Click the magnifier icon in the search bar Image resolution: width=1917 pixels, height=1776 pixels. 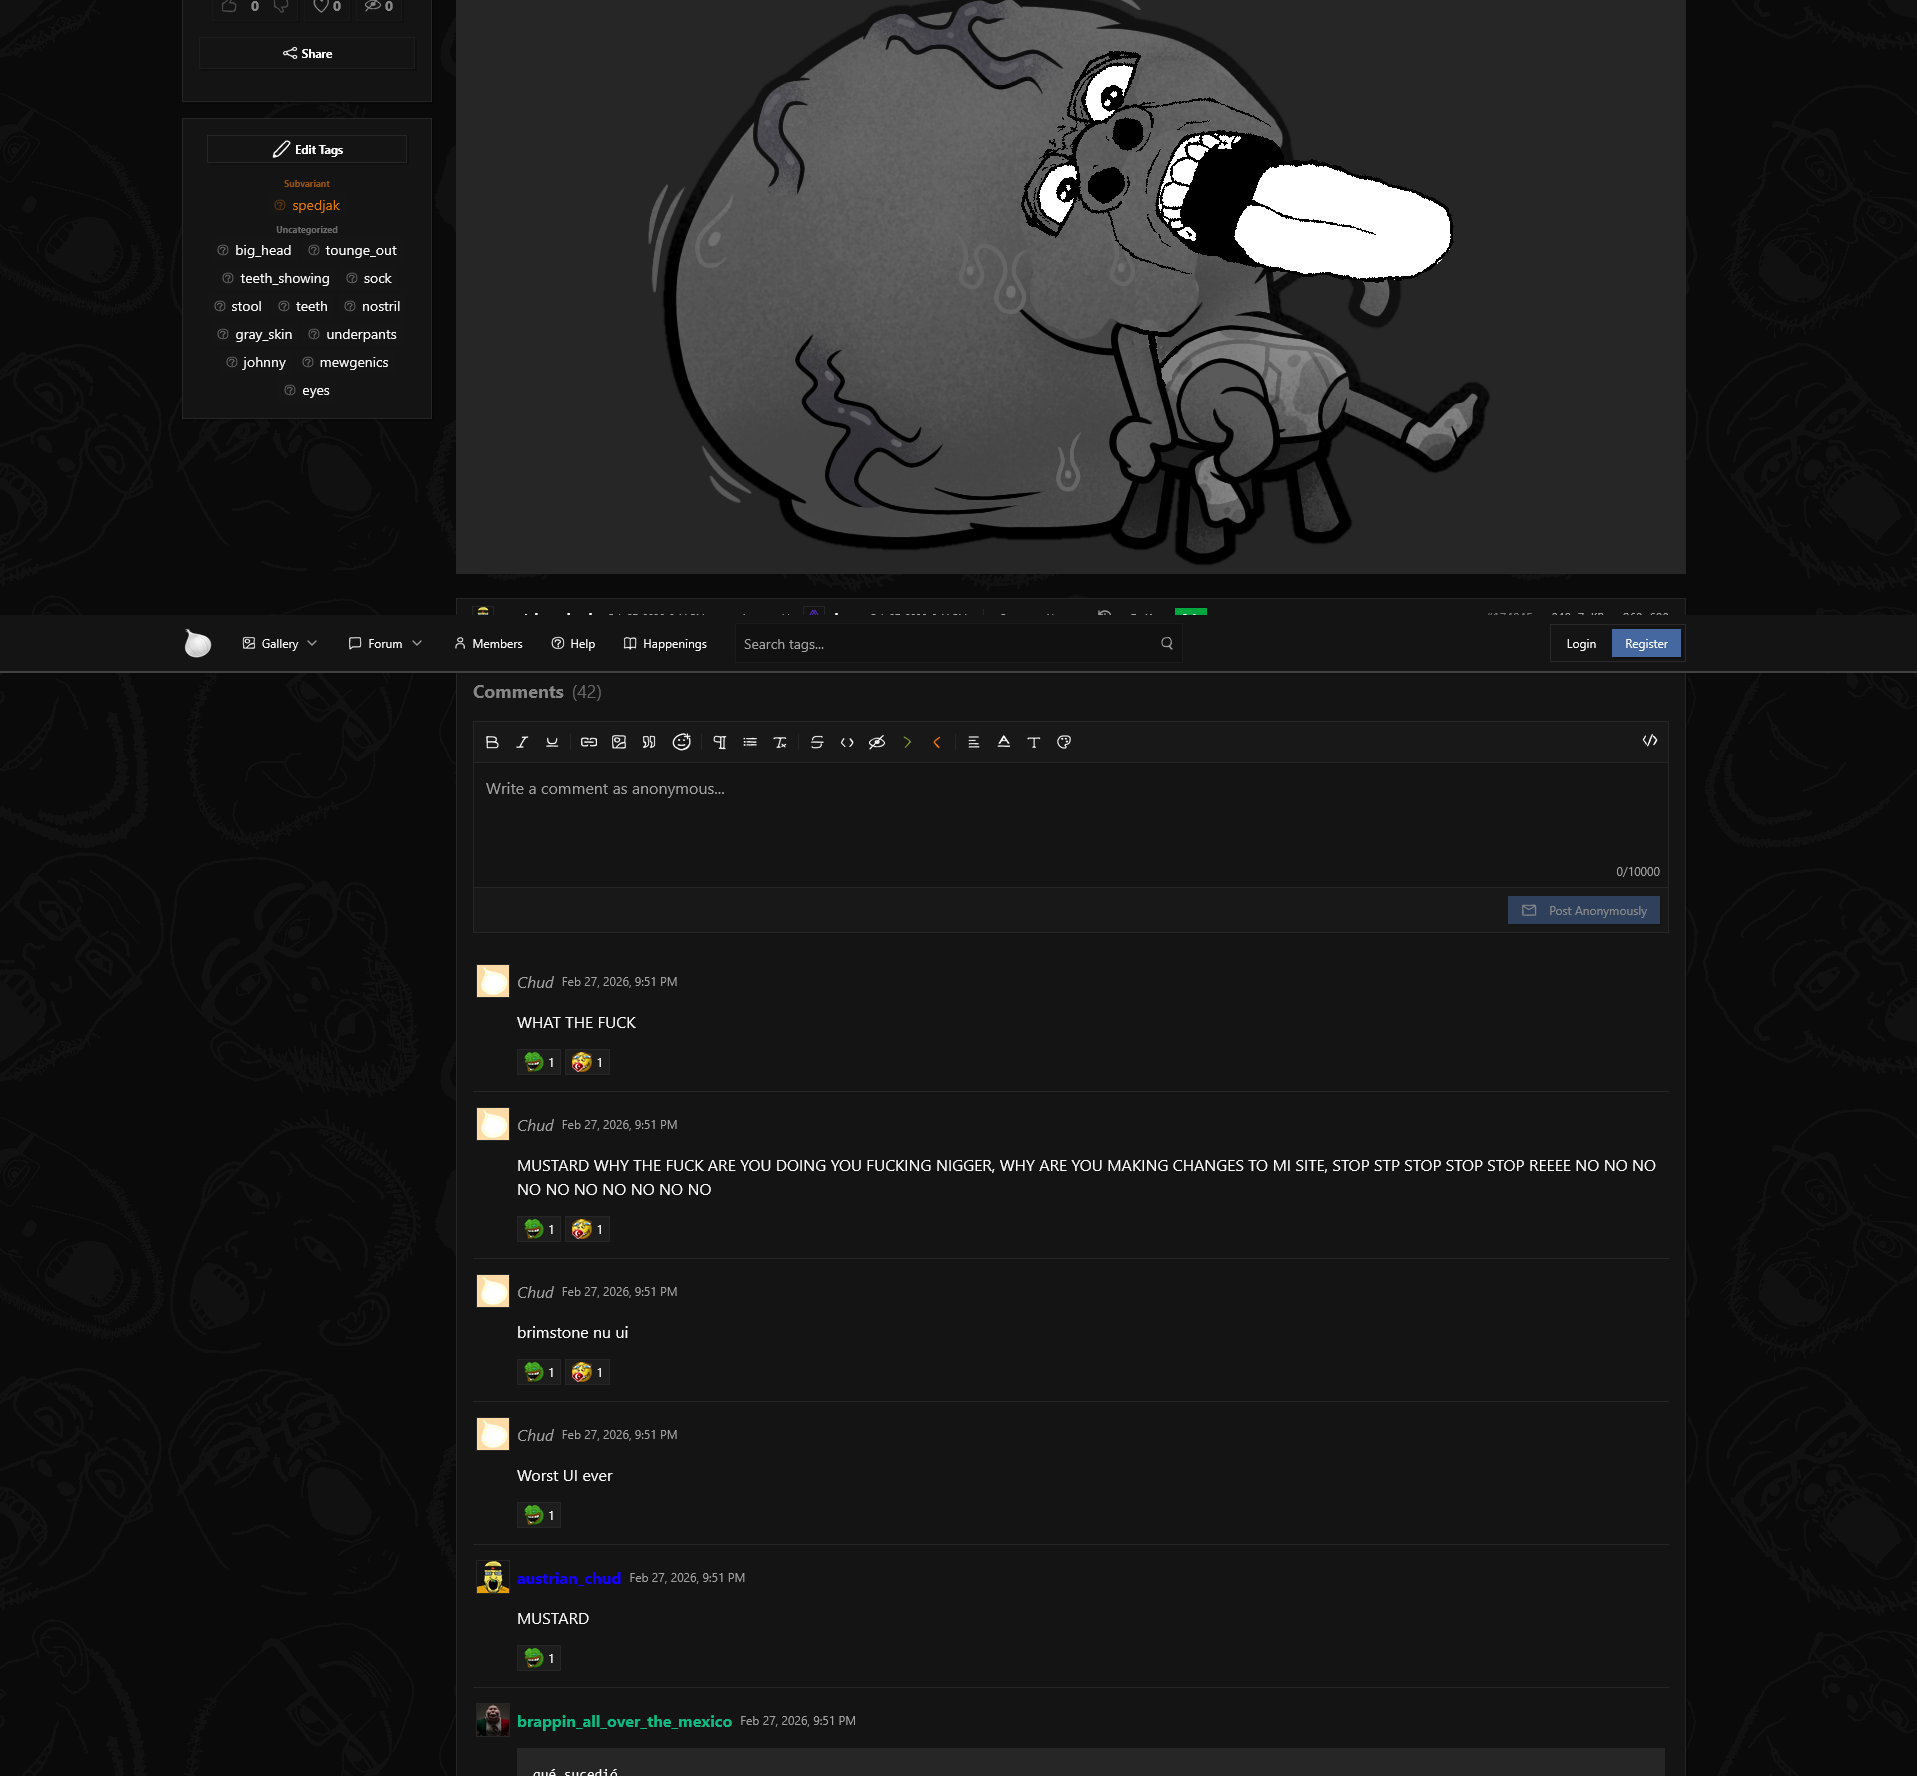[x=1167, y=644]
